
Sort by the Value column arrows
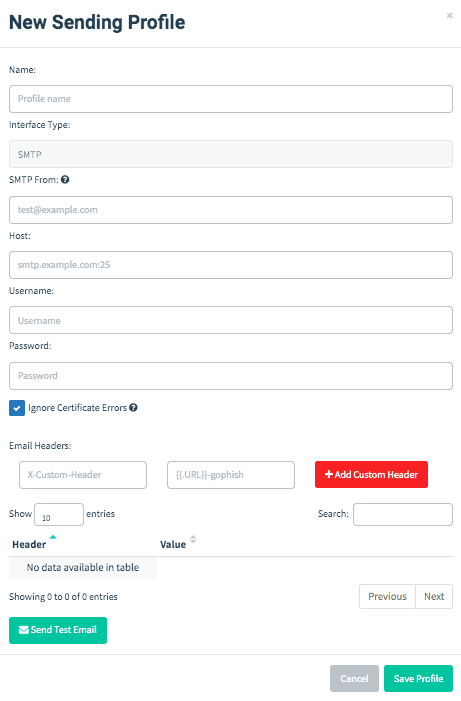pos(193,539)
